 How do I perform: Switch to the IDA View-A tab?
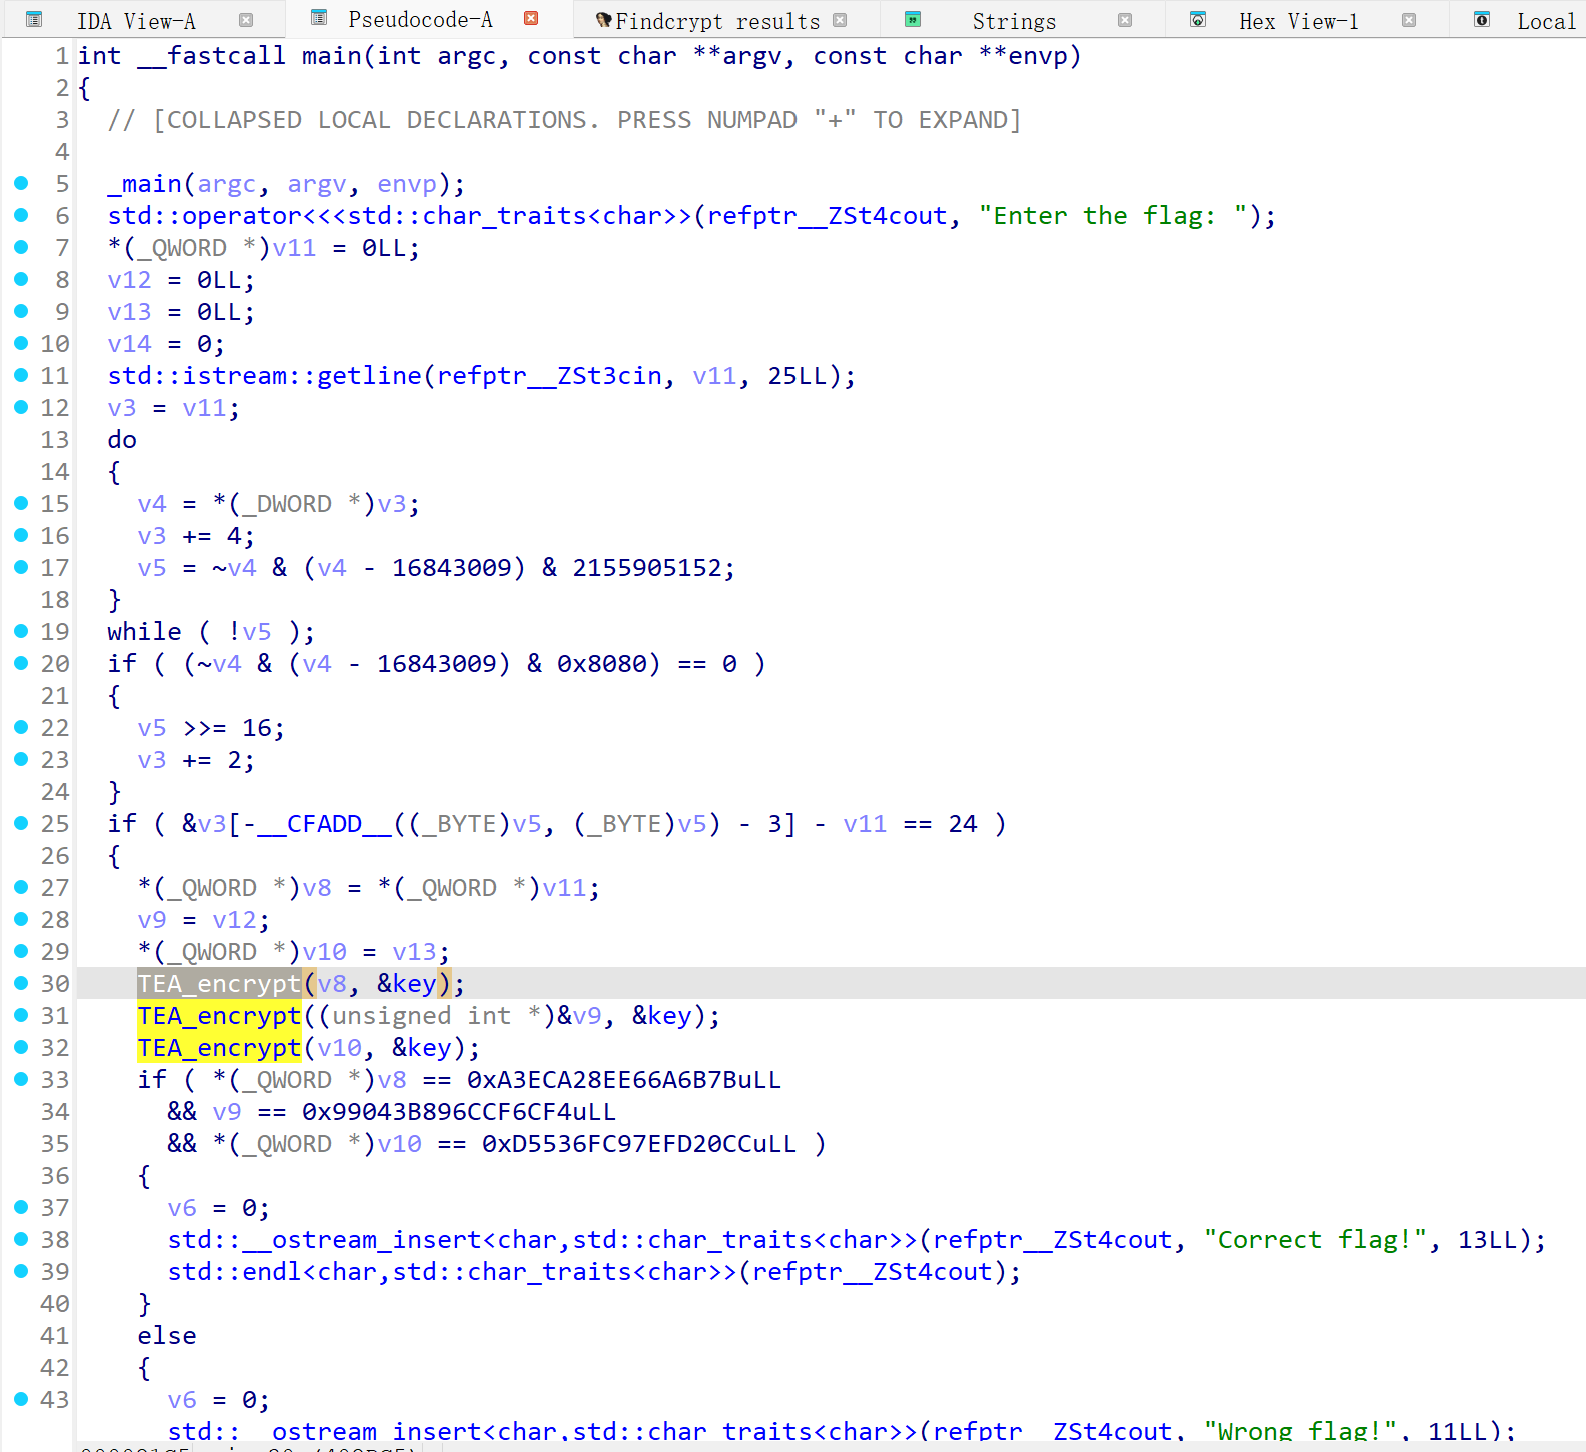[x=136, y=21]
